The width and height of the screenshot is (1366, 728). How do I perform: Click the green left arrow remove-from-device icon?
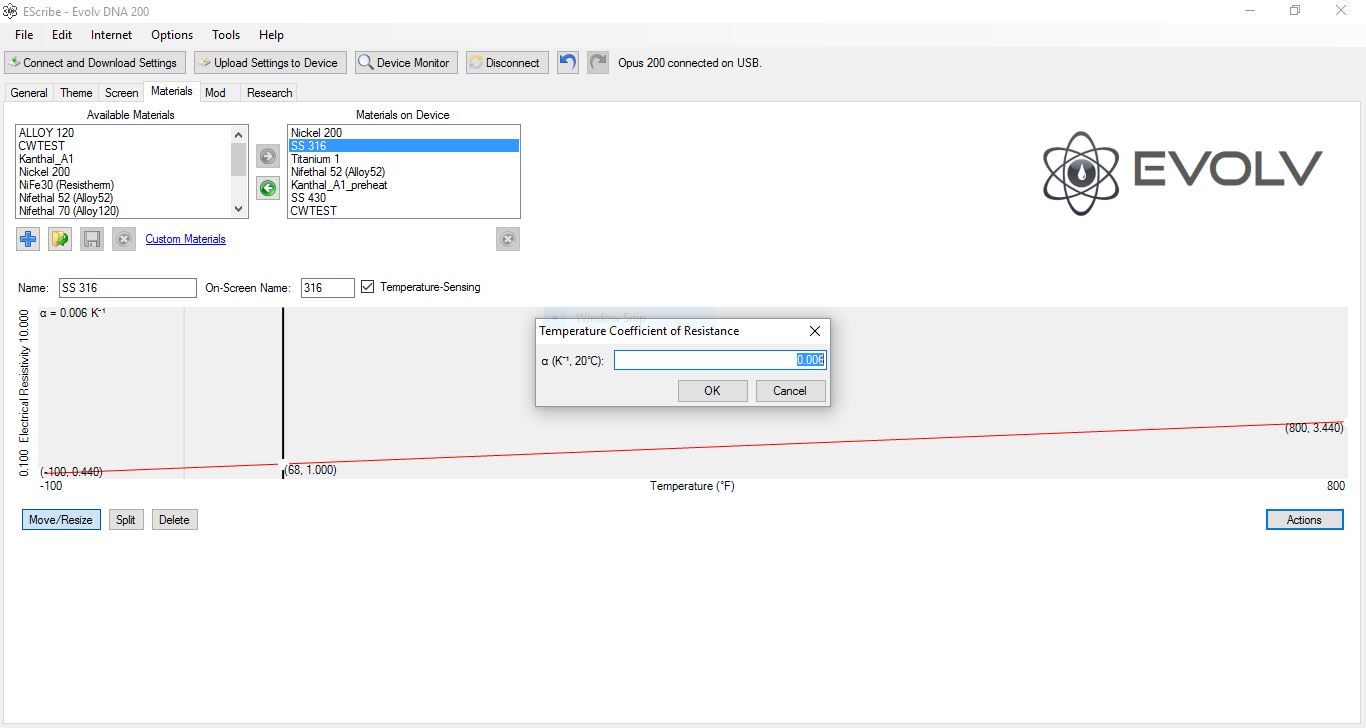[268, 187]
